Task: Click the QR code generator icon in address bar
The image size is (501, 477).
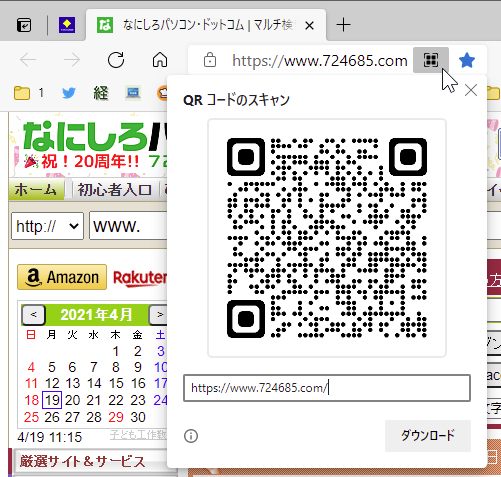Action: (431, 60)
